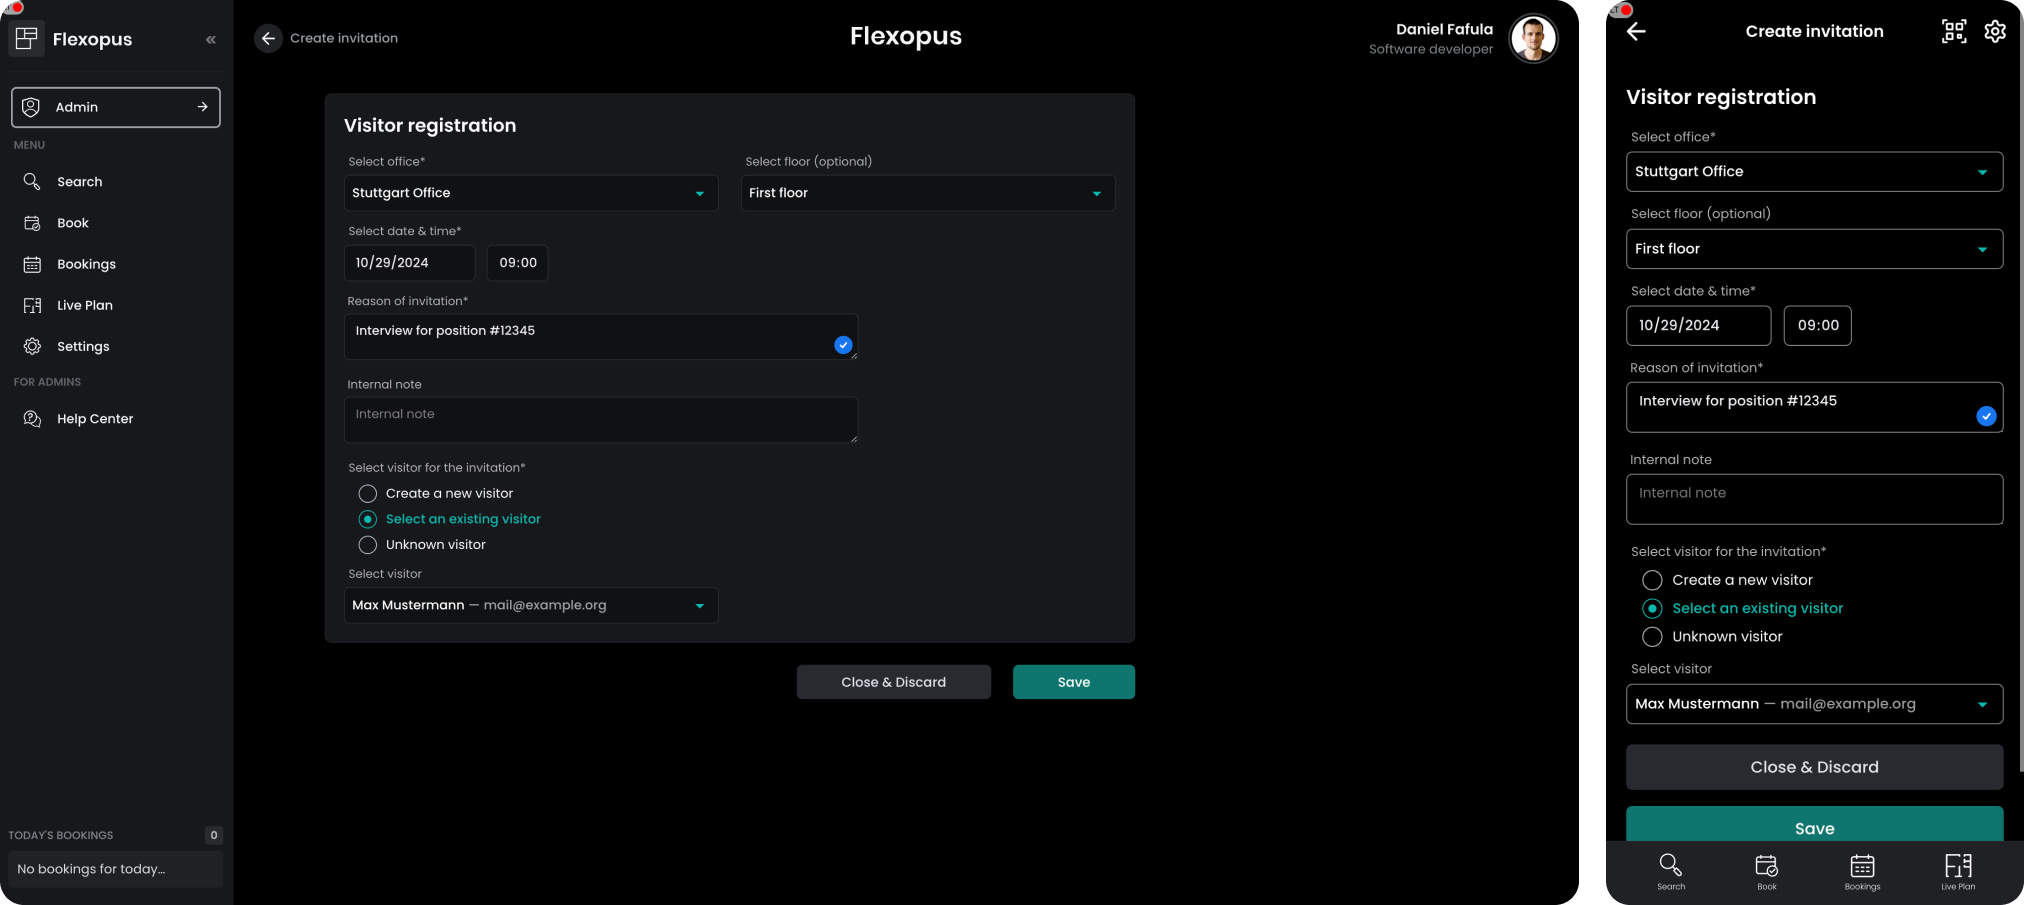Select the 'Create a new visitor' radio option
The image size is (2024, 905).
[368, 494]
